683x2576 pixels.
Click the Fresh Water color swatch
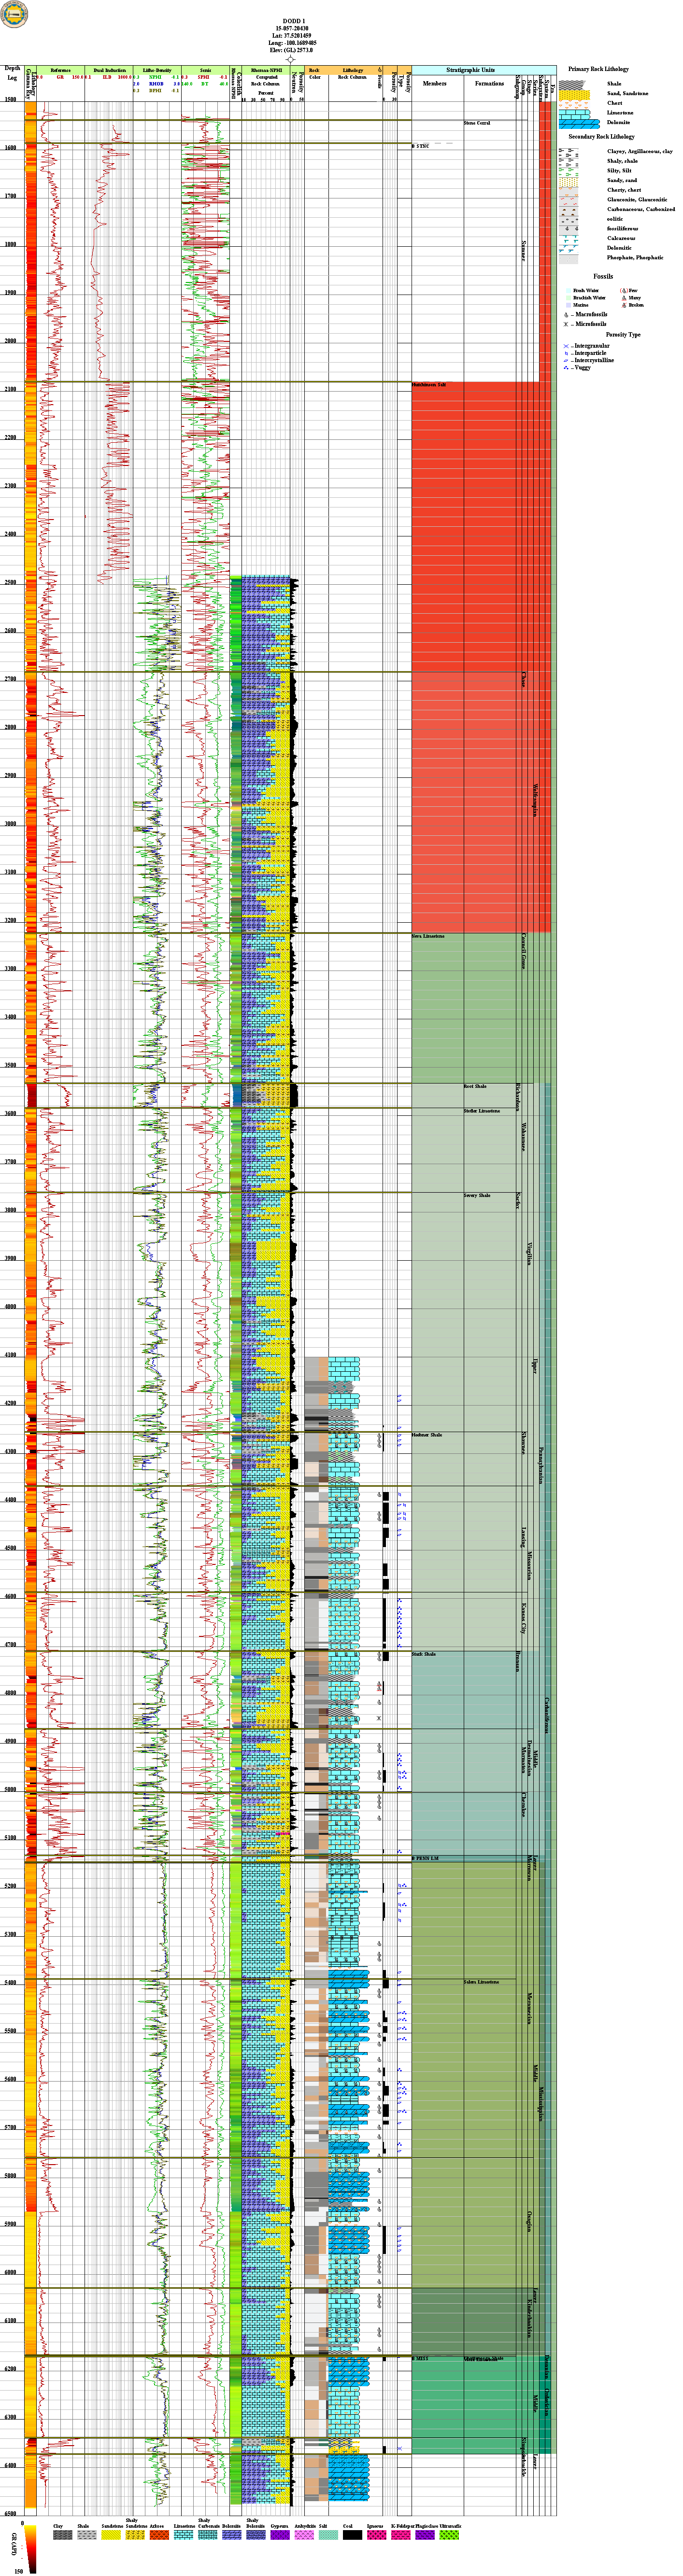[x=567, y=291]
